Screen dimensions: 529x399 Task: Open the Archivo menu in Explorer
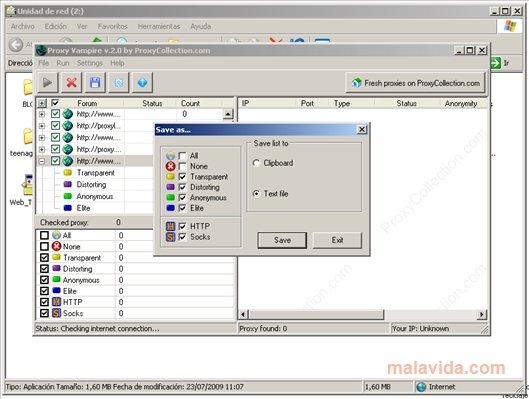click(23, 26)
